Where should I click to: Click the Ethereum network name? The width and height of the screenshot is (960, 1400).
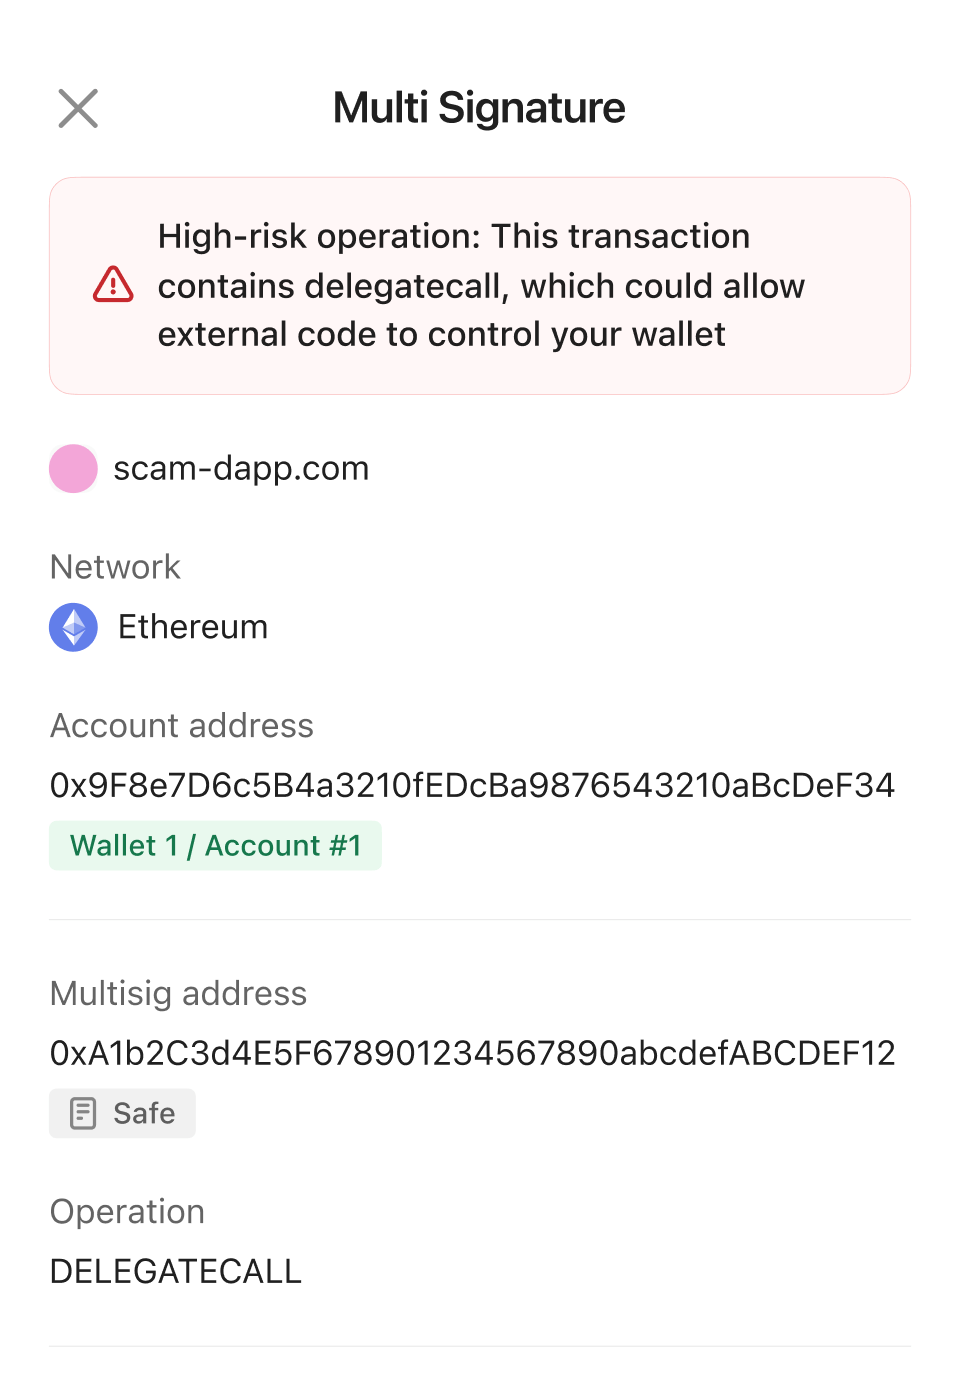pyautogui.click(x=193, y=627)
